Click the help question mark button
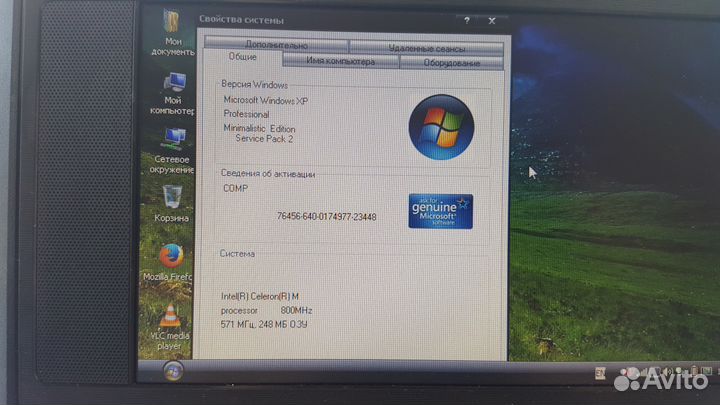 coord(467,21)
